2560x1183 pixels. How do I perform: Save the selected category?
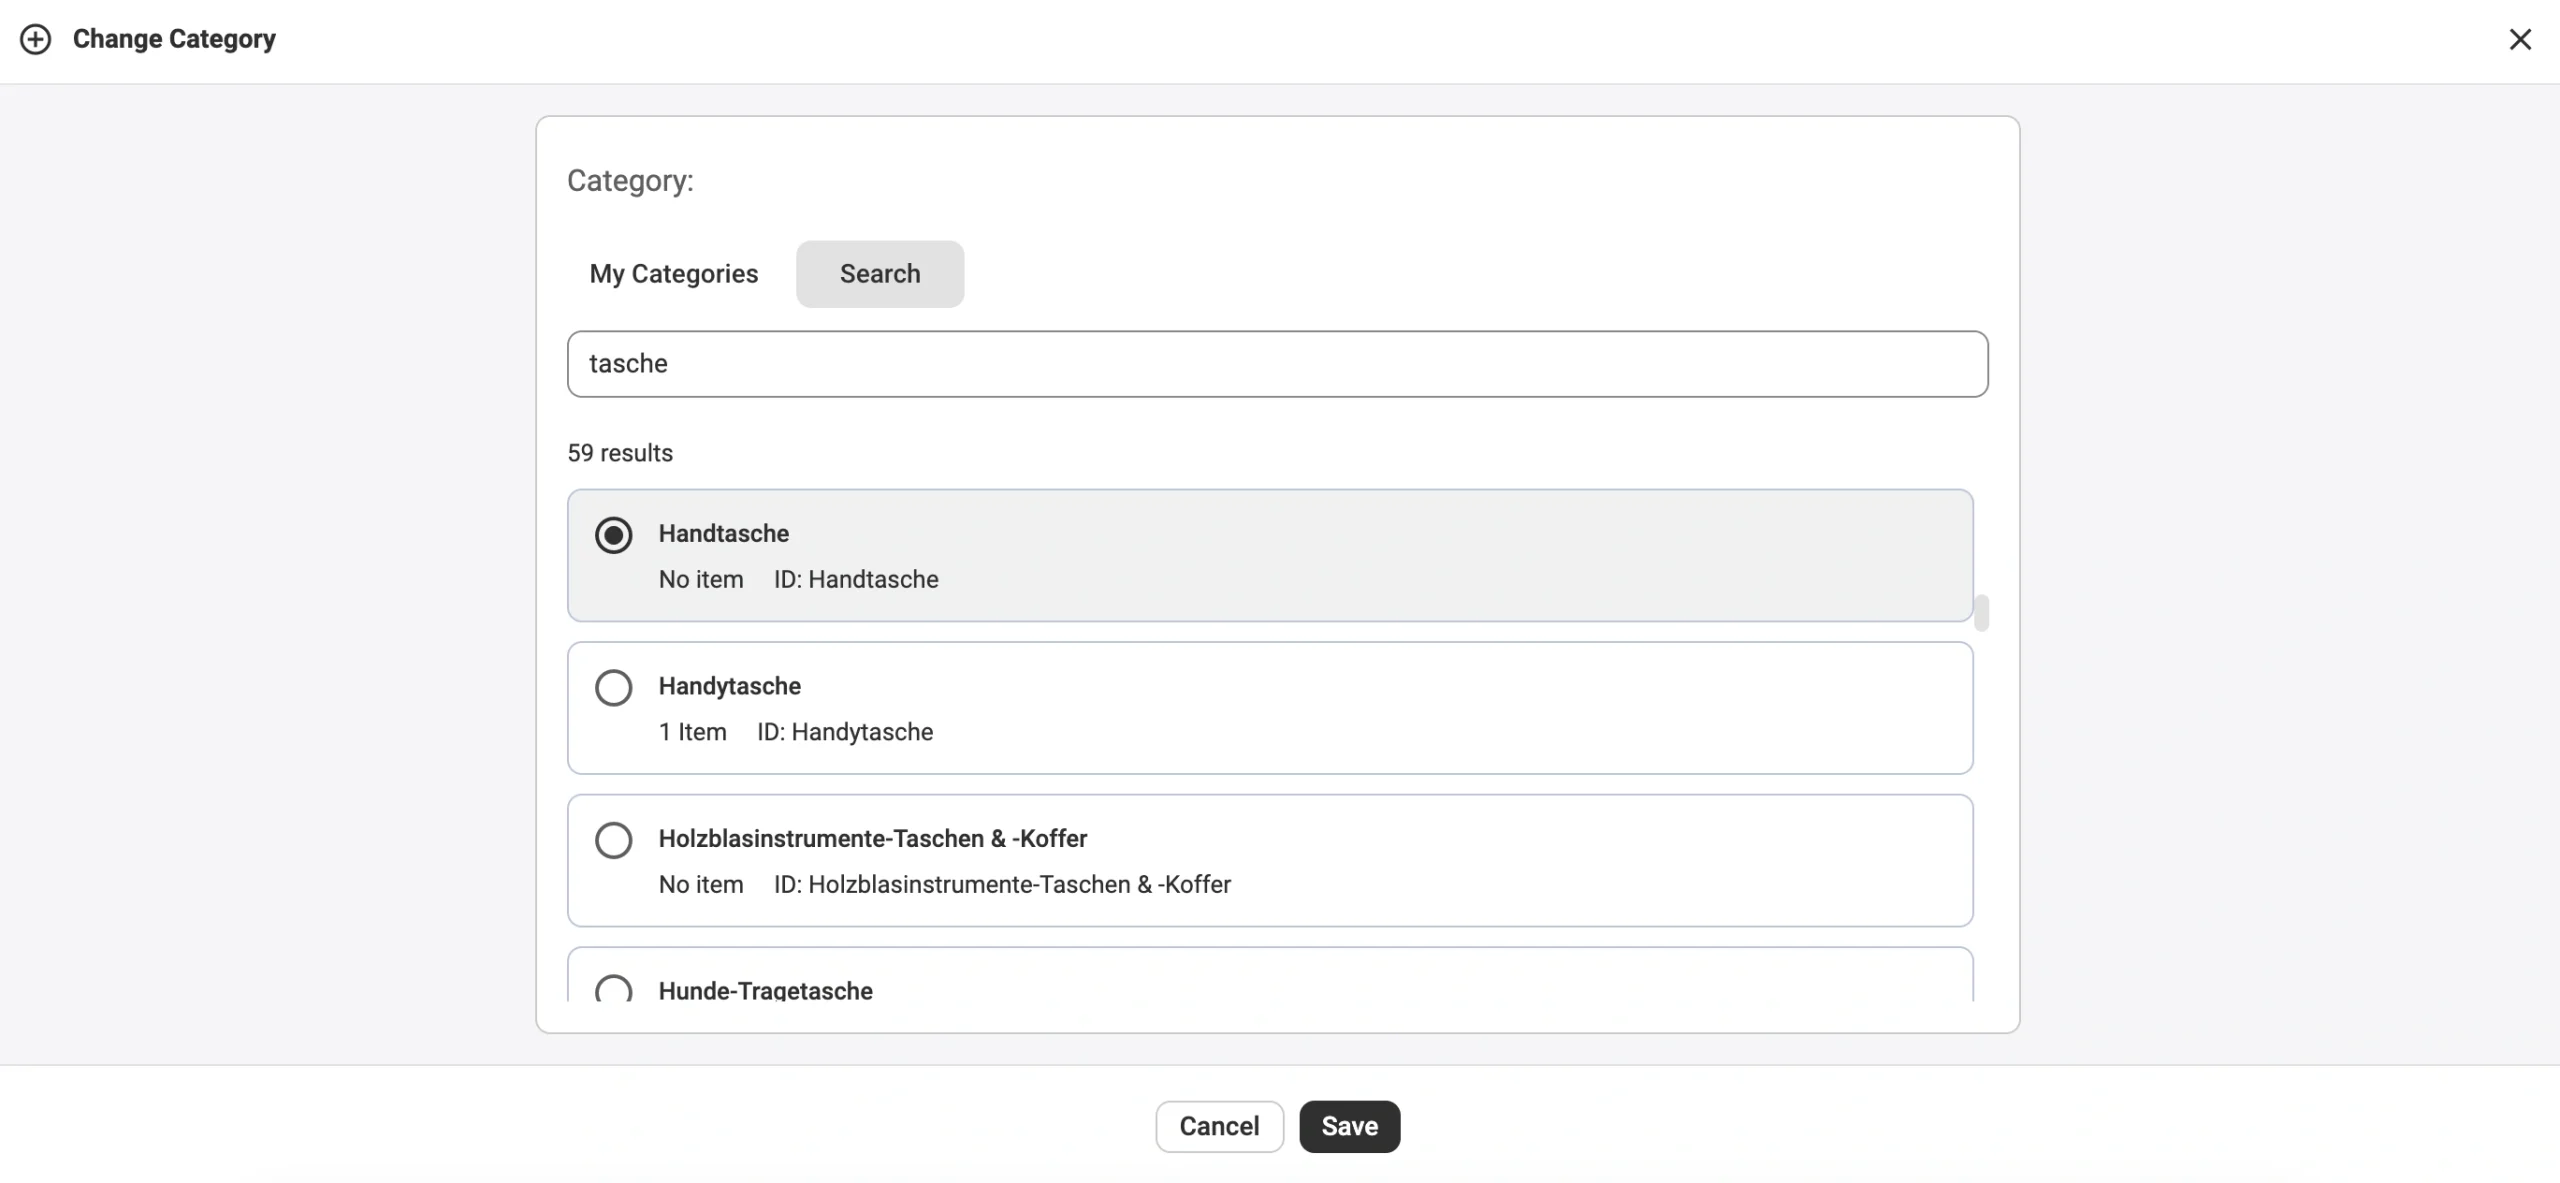pyautogui.click(x=1349, y=1126)
